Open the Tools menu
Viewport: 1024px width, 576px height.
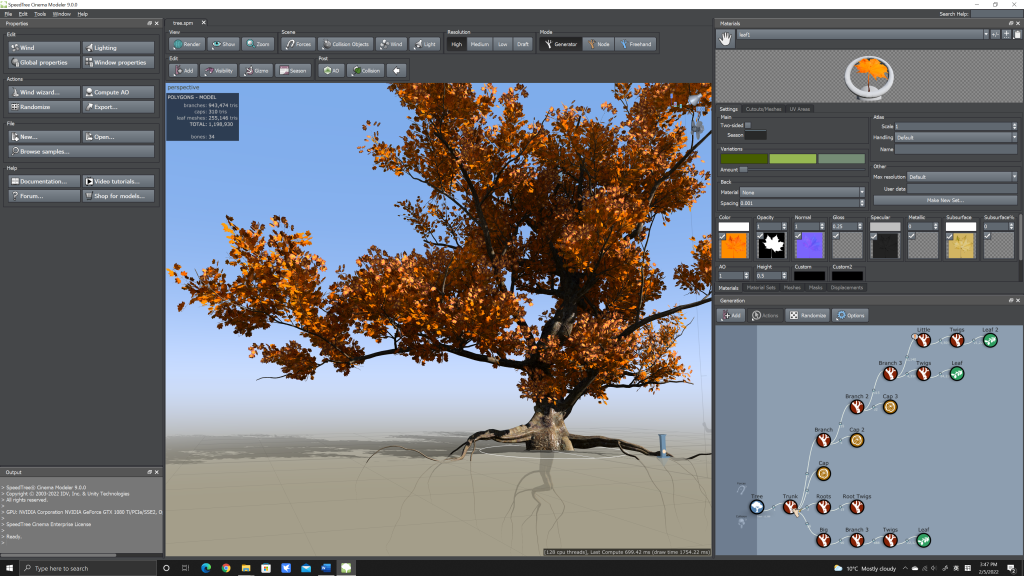click(x=40, y=14)
